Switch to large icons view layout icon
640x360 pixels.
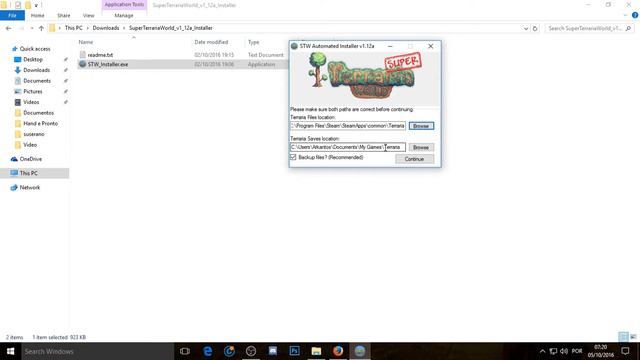(633, 337)
